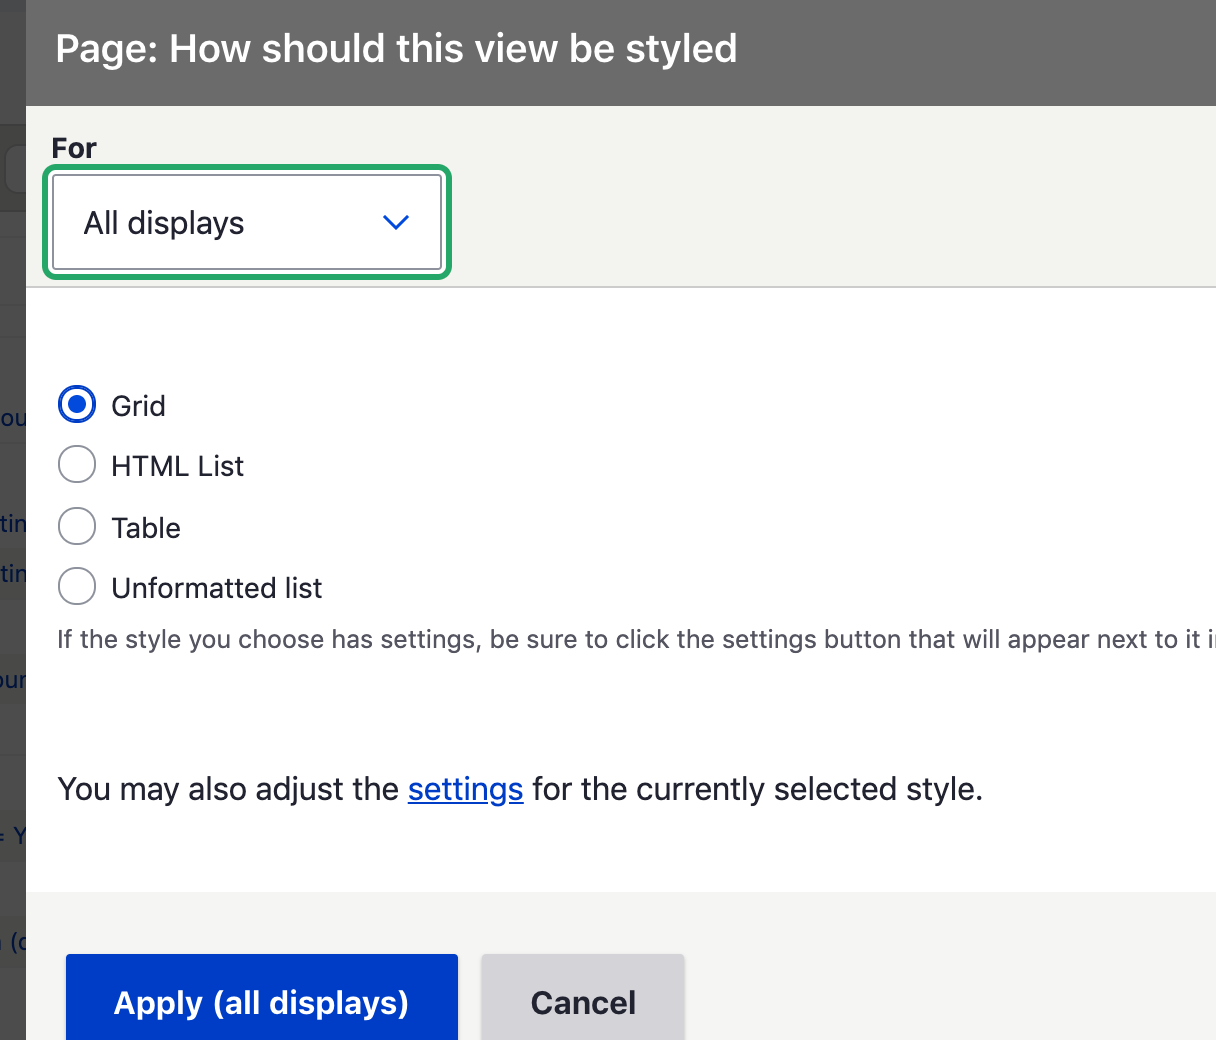The image size is (1216, 1040).
Task: Open the "All displays" For dropdown
Action: tap(247, 222)
